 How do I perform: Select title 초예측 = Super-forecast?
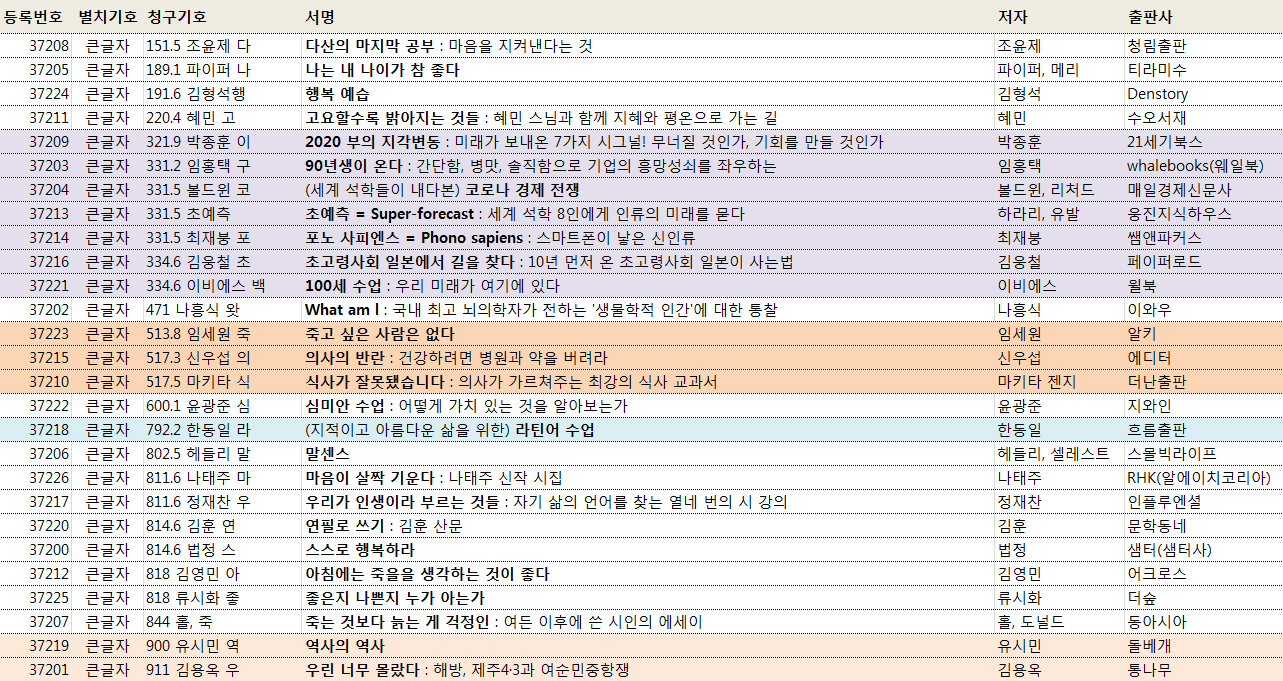coord(388,214)
